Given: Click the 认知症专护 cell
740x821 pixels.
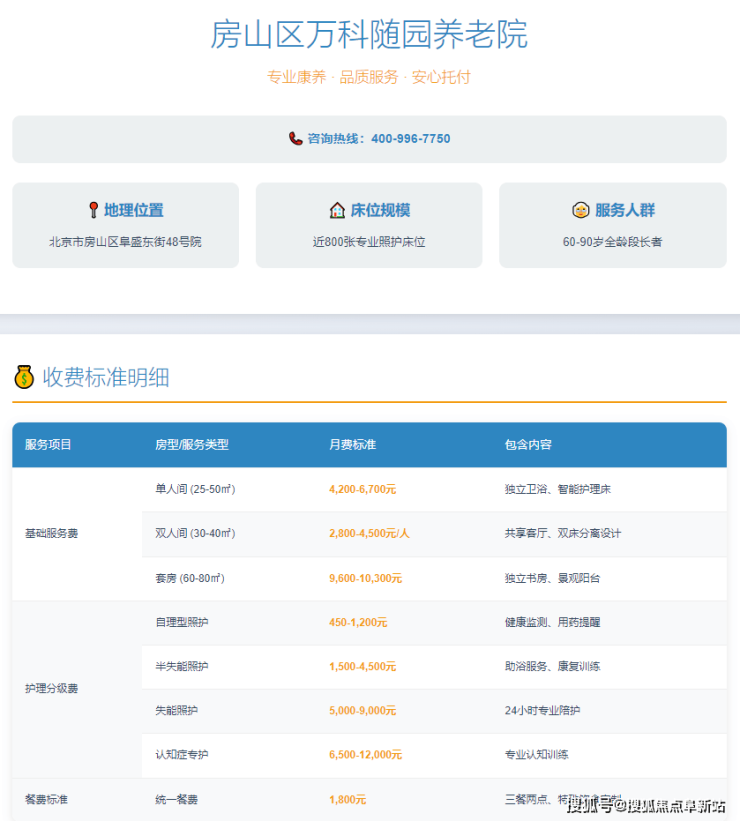Looking at the screenshot, I should pyautogui.click(x=182, y=755).
